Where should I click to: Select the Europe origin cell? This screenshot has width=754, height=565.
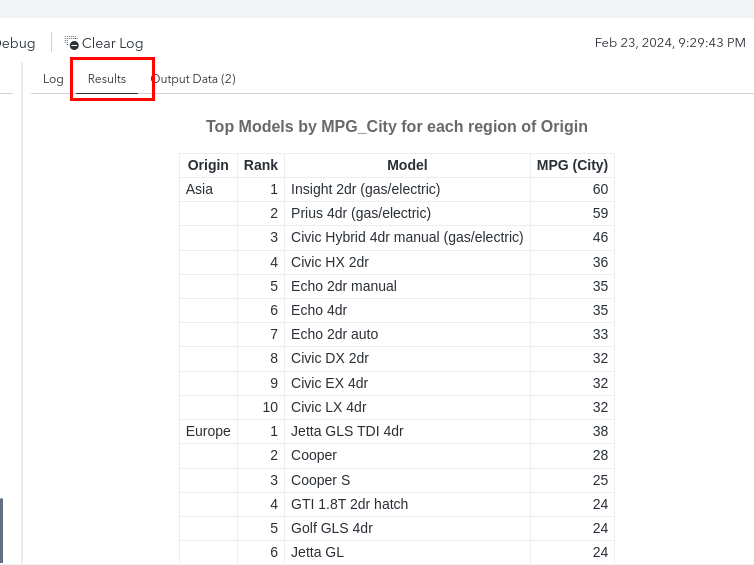208,431
